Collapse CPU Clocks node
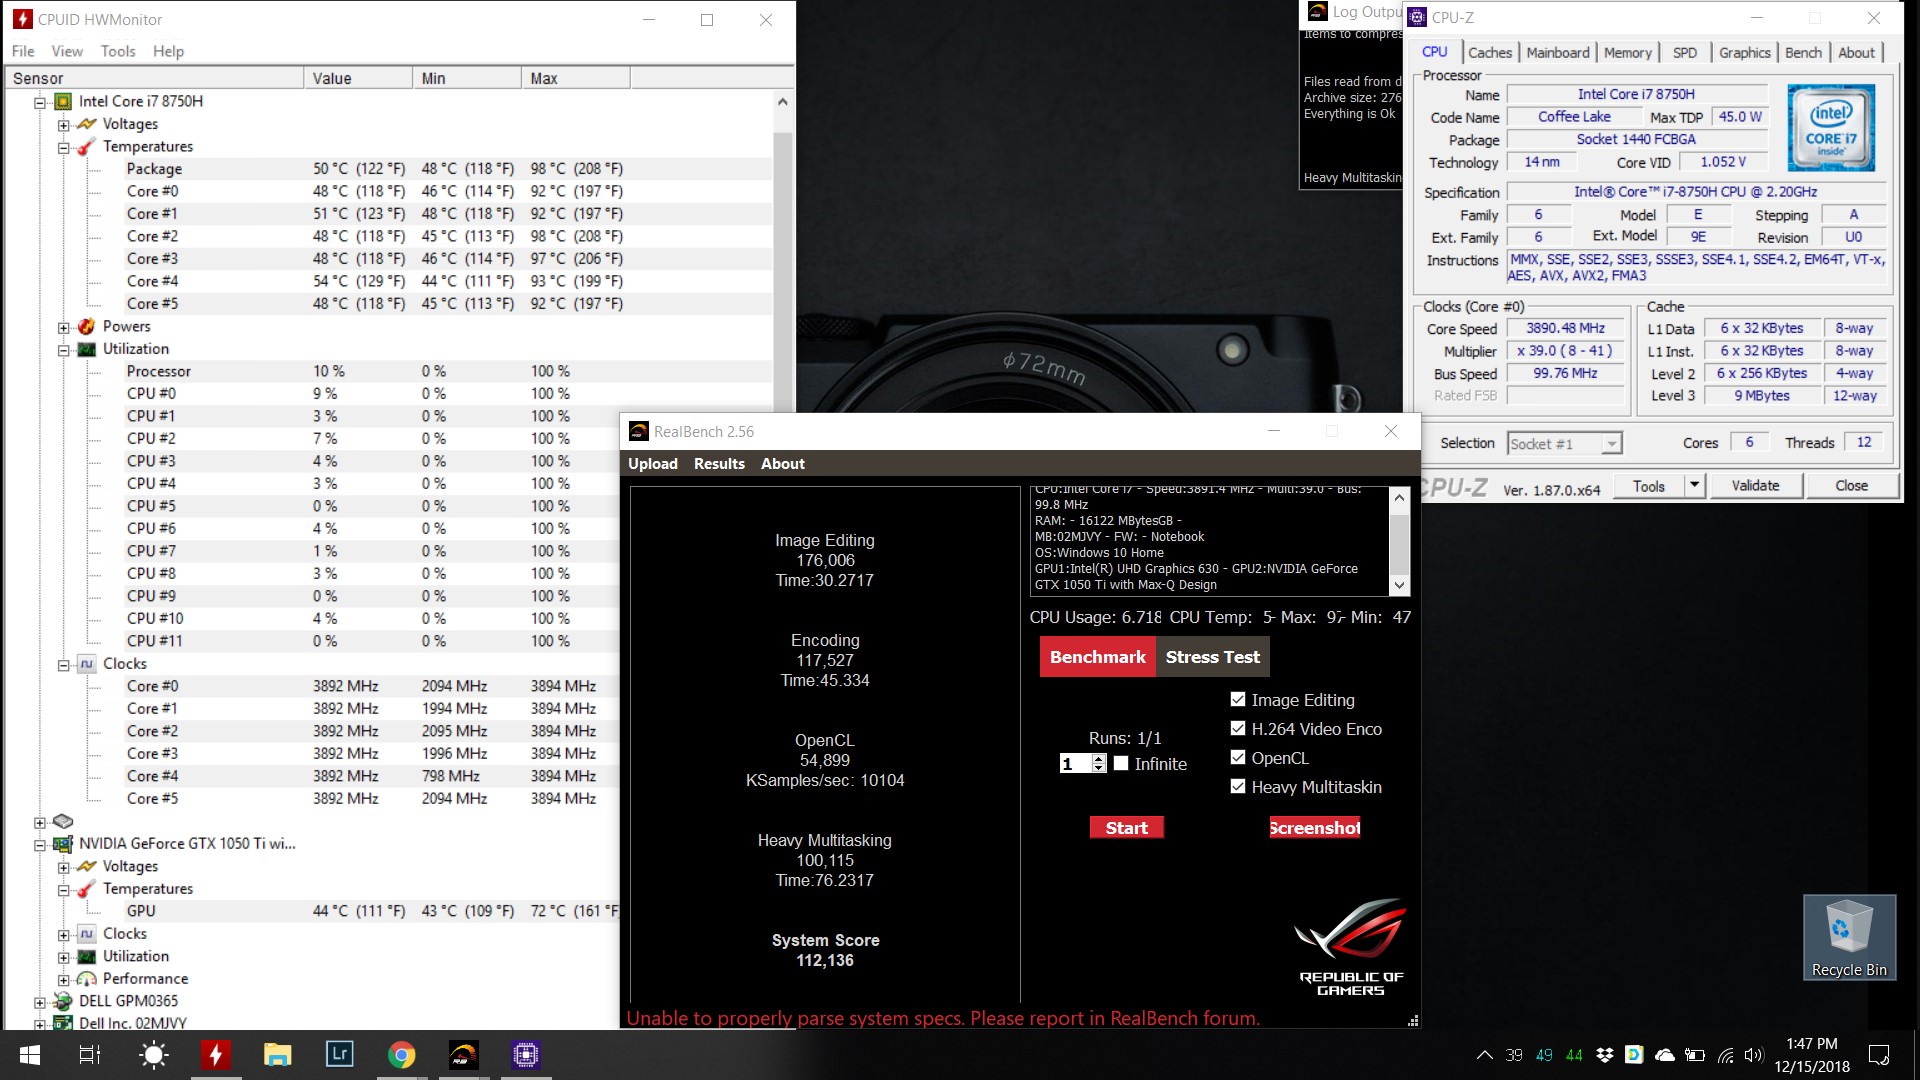Screen dimensions: 1920x1080 click(64, 665)
